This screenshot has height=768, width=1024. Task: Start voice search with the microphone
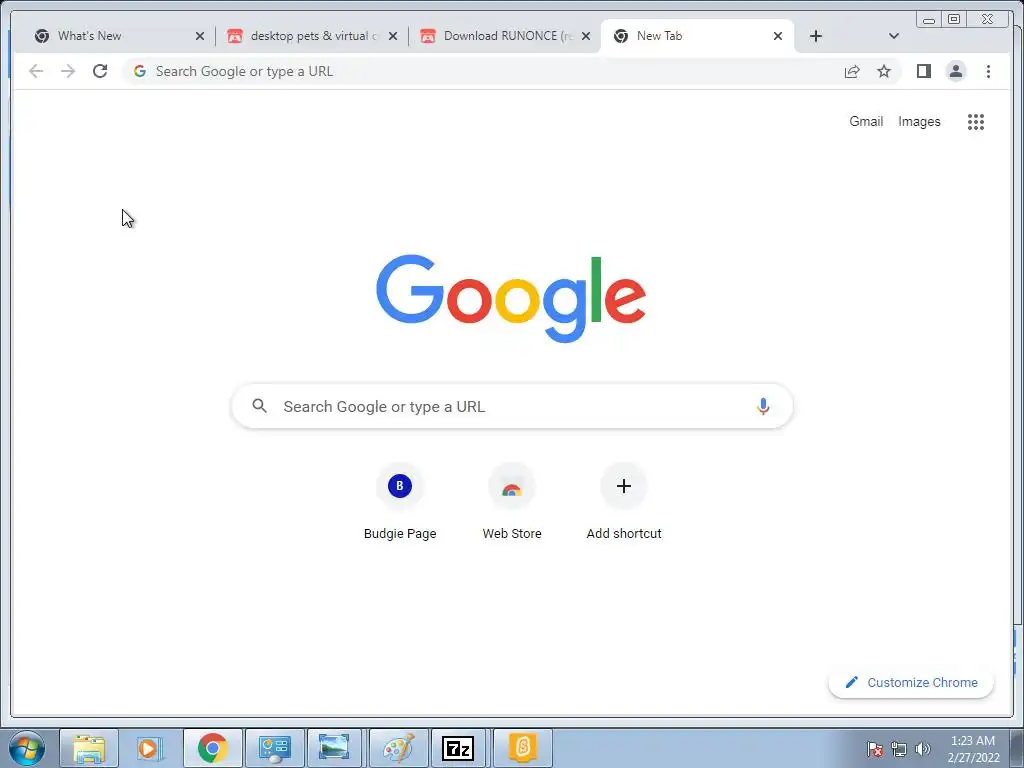pyautogui.click(x=763, y=406)
